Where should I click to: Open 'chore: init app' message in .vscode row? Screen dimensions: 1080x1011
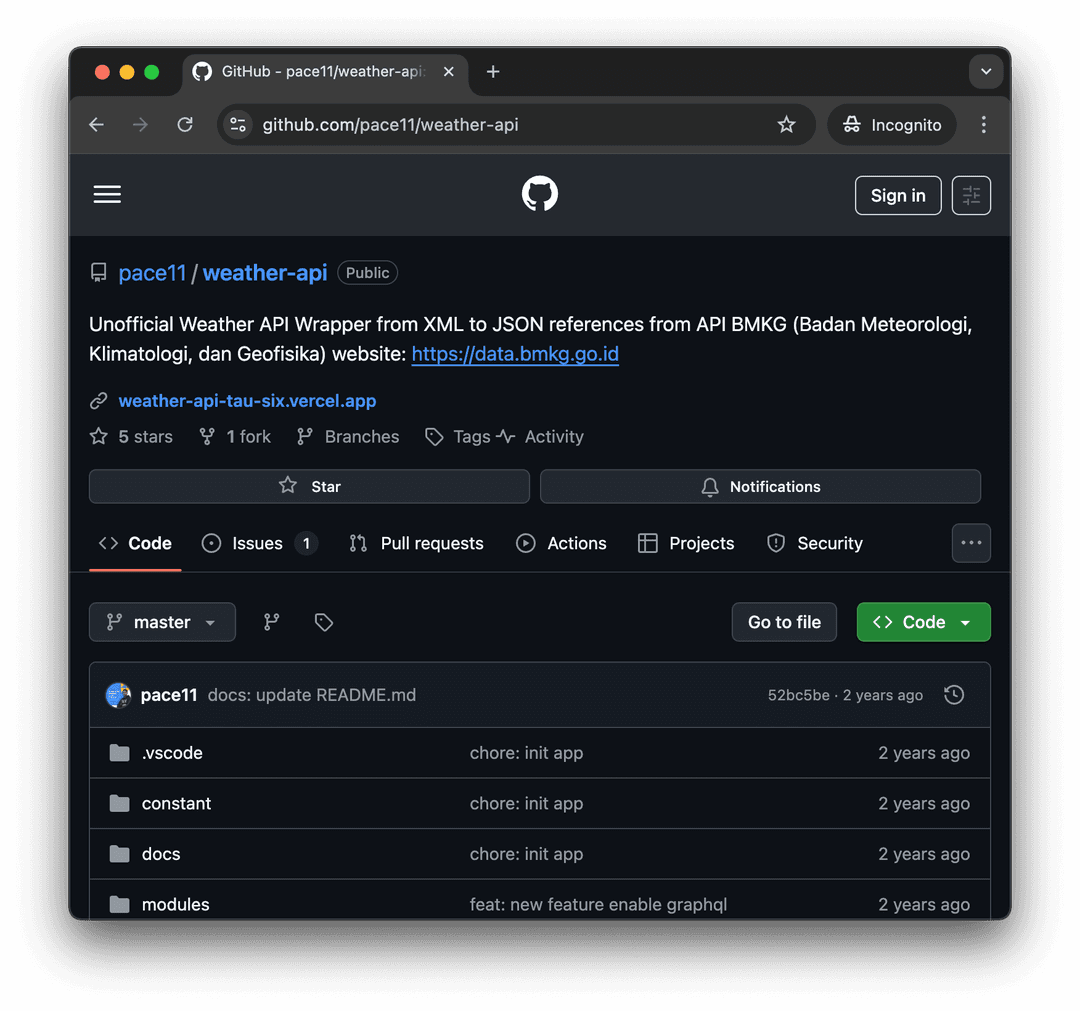[x=526, y=753]
